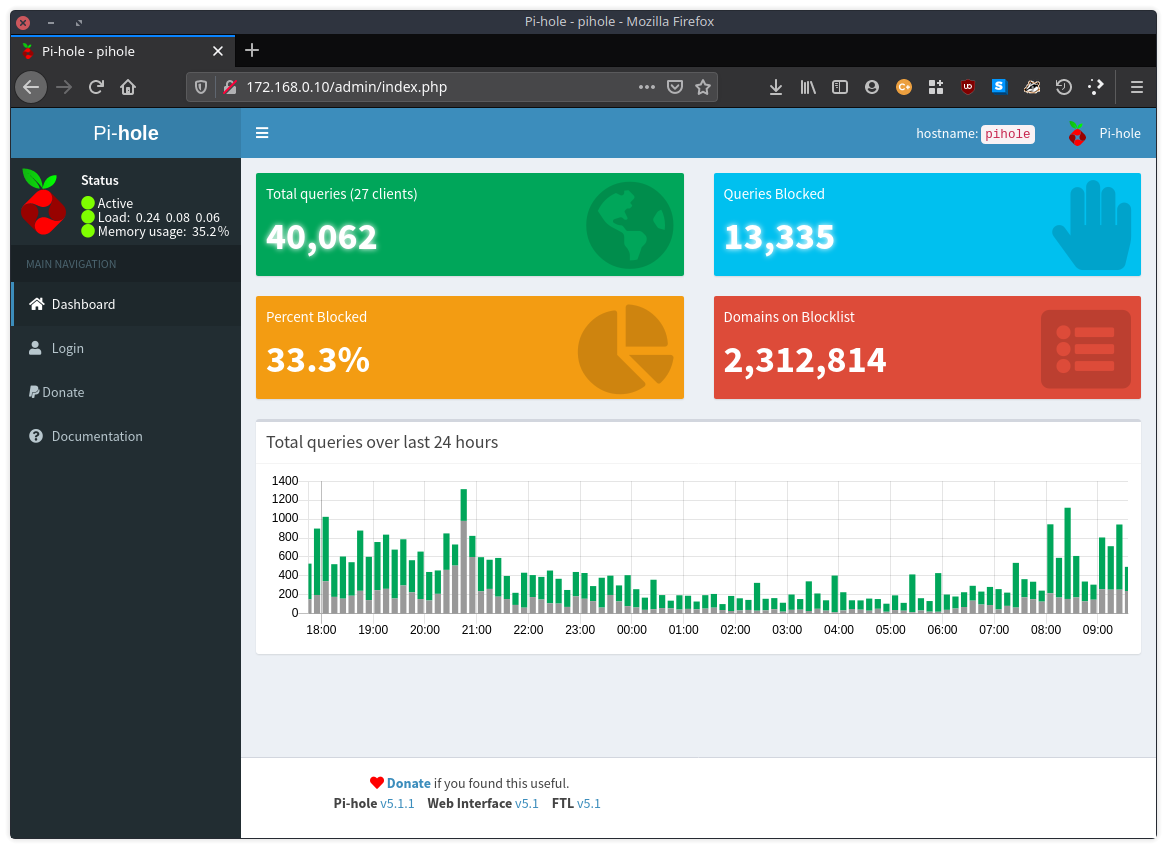The image size is (1167, 849).
Task: Bookmark this page with star
Action: (x=703, y=87)
